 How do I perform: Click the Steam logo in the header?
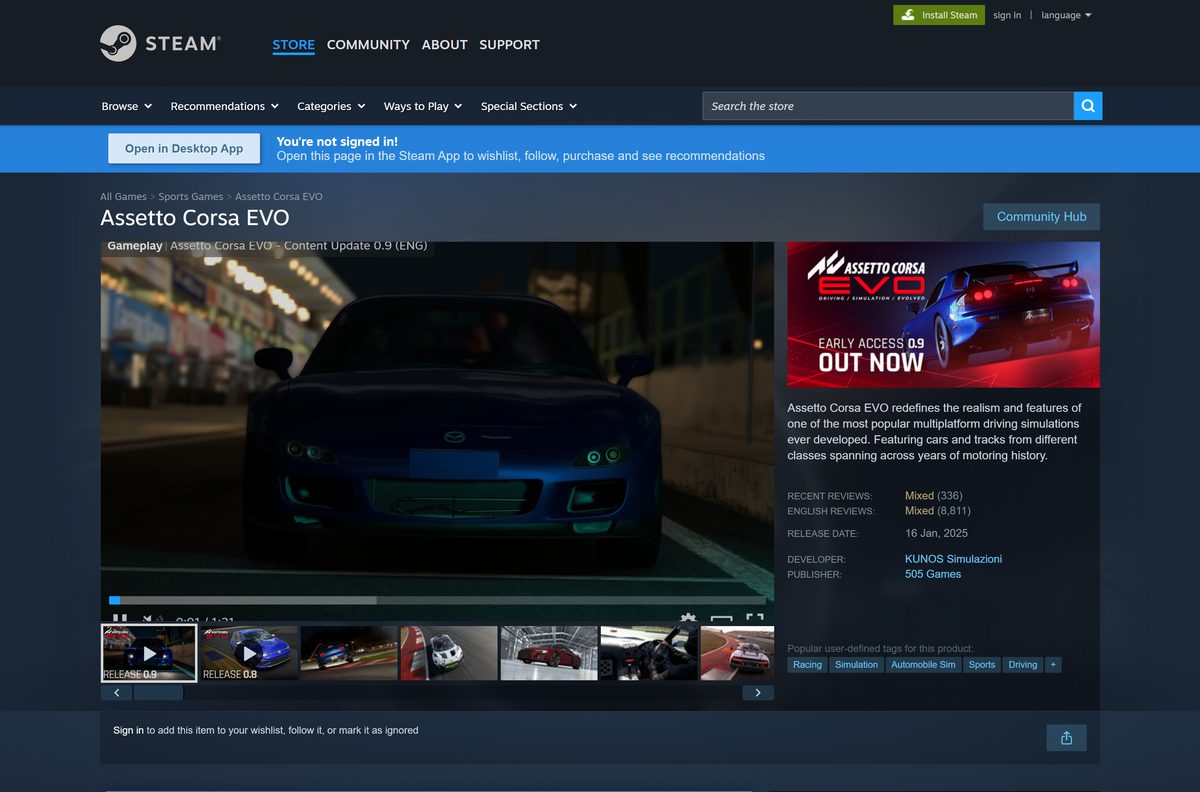[159, 44]
